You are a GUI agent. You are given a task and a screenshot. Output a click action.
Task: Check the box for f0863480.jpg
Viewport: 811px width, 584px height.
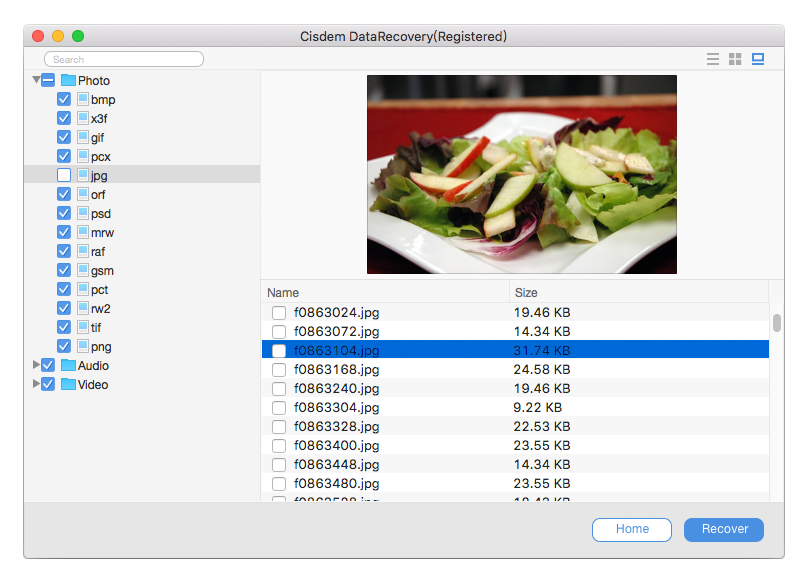tap(279, 484)
